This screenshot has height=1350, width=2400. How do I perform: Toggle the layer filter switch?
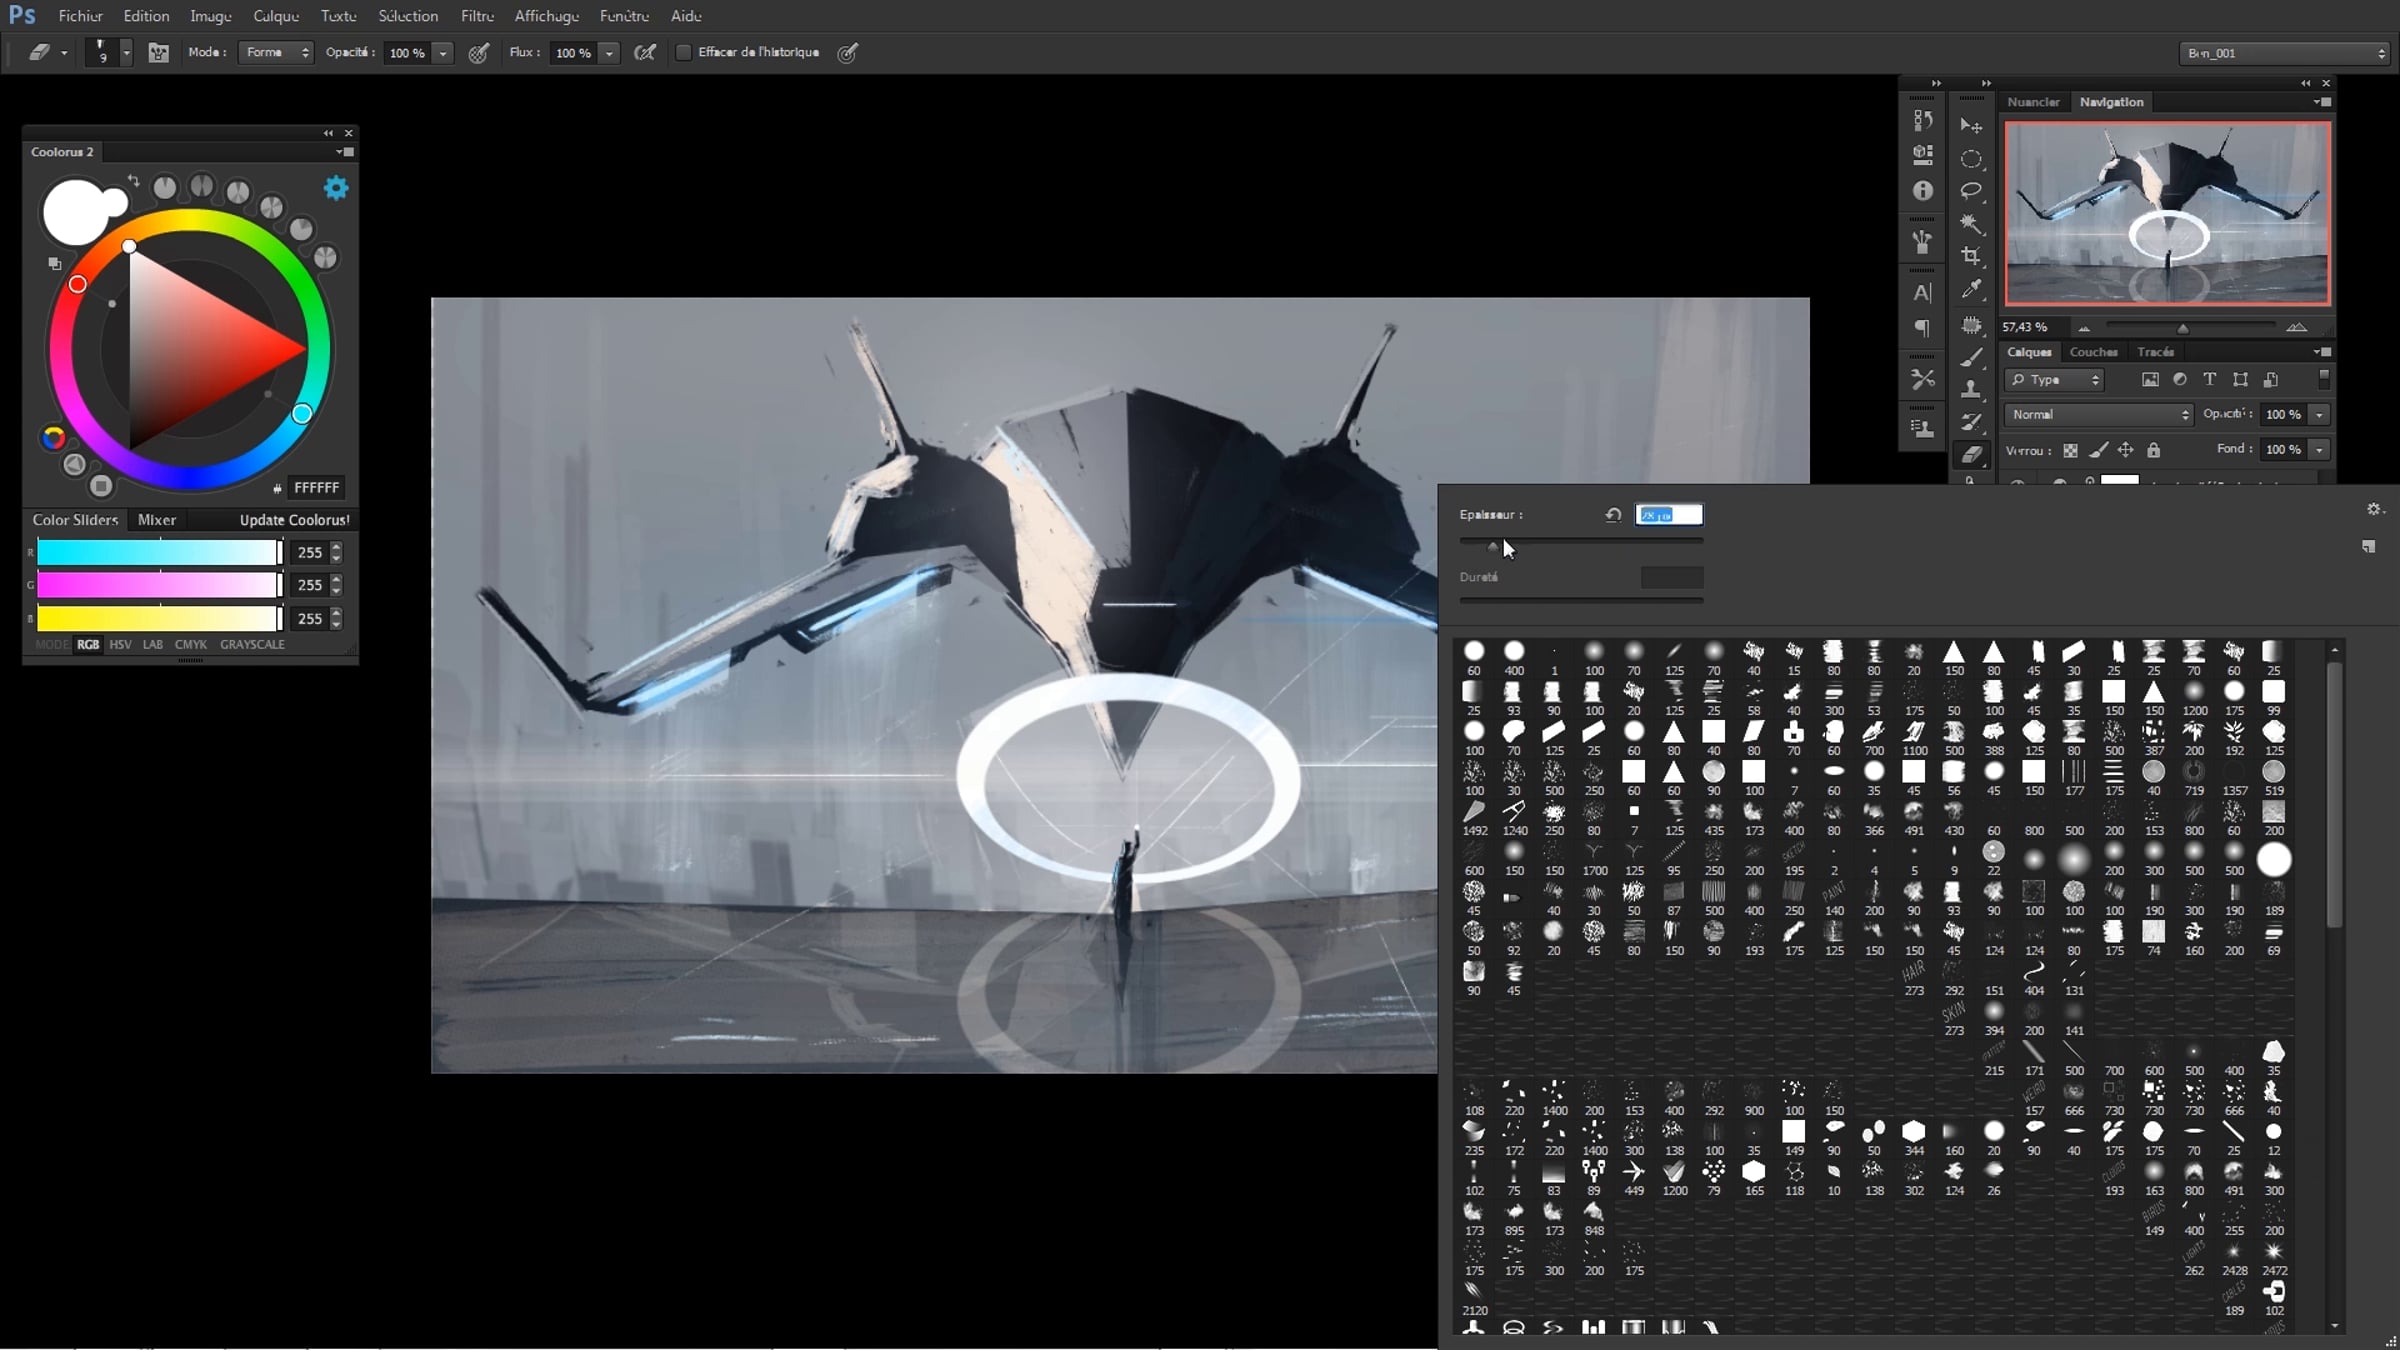(2323, 379)
